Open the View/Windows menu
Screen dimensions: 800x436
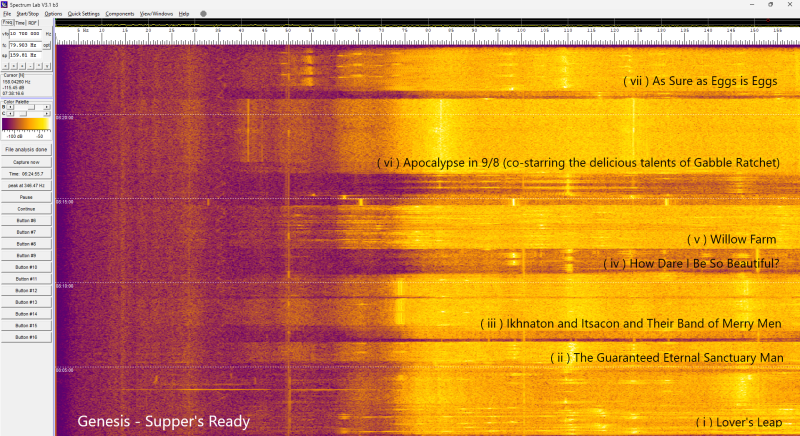point(156,14)
